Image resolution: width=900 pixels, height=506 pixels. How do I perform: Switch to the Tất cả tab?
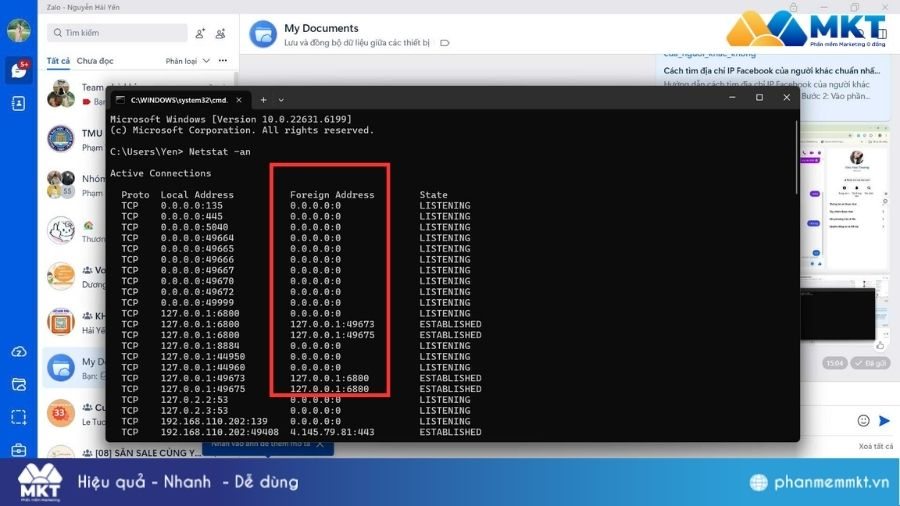(58, 61)
